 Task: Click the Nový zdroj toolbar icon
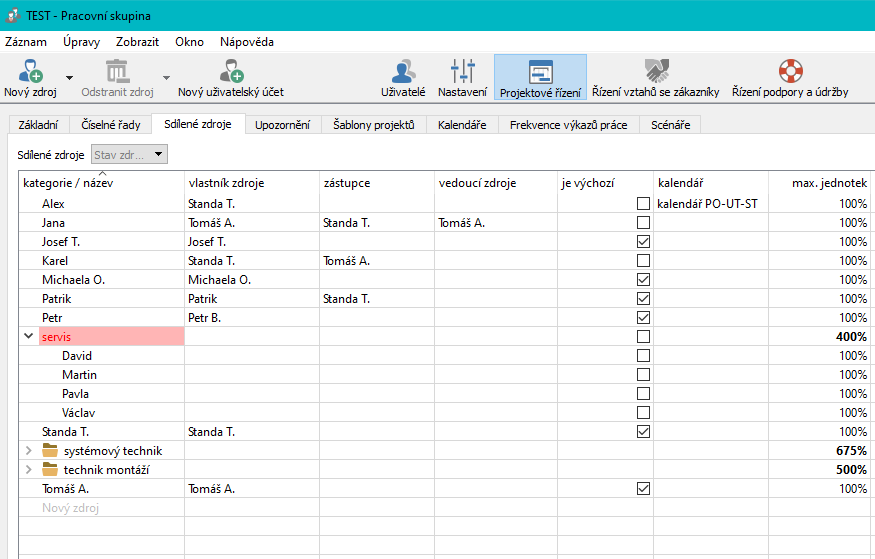30,71
